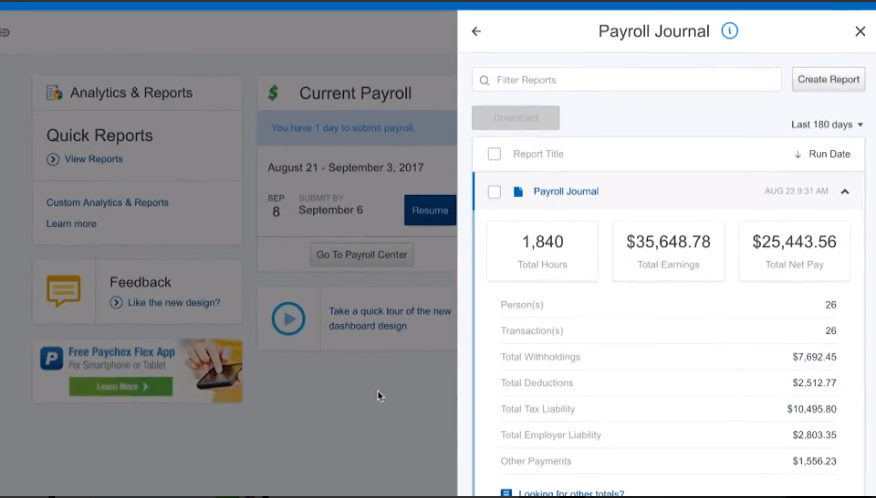This screenshot has height=498, width=876.
Task: Click the Payroll Journal document icon
Action: coord(518,191)
